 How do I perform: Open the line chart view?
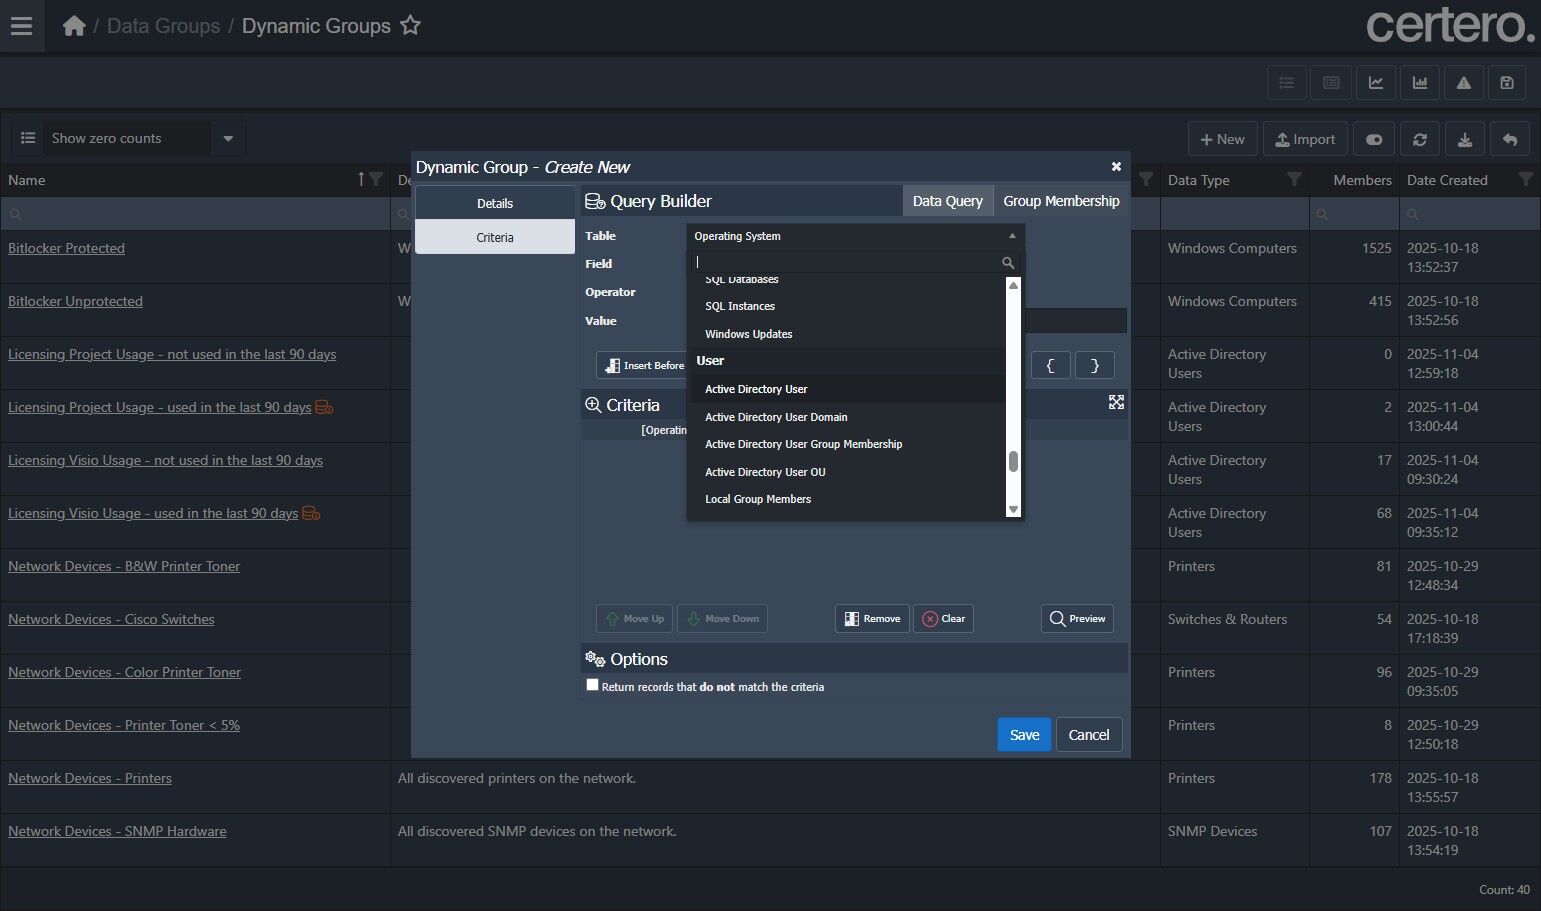coord(1376,83)
